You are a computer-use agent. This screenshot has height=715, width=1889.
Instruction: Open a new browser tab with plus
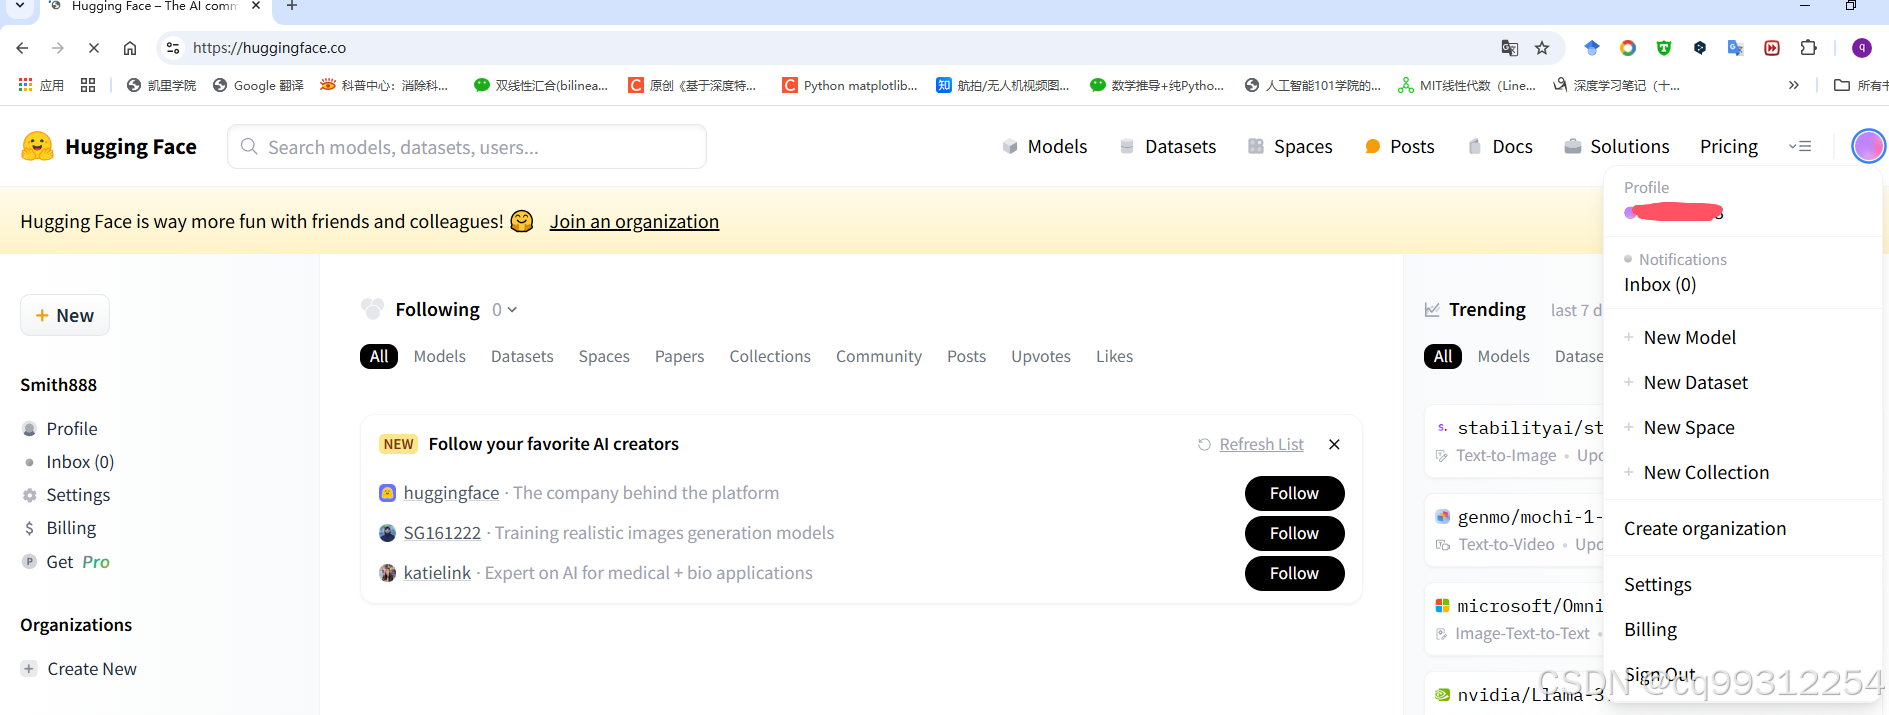coord(292,6)
